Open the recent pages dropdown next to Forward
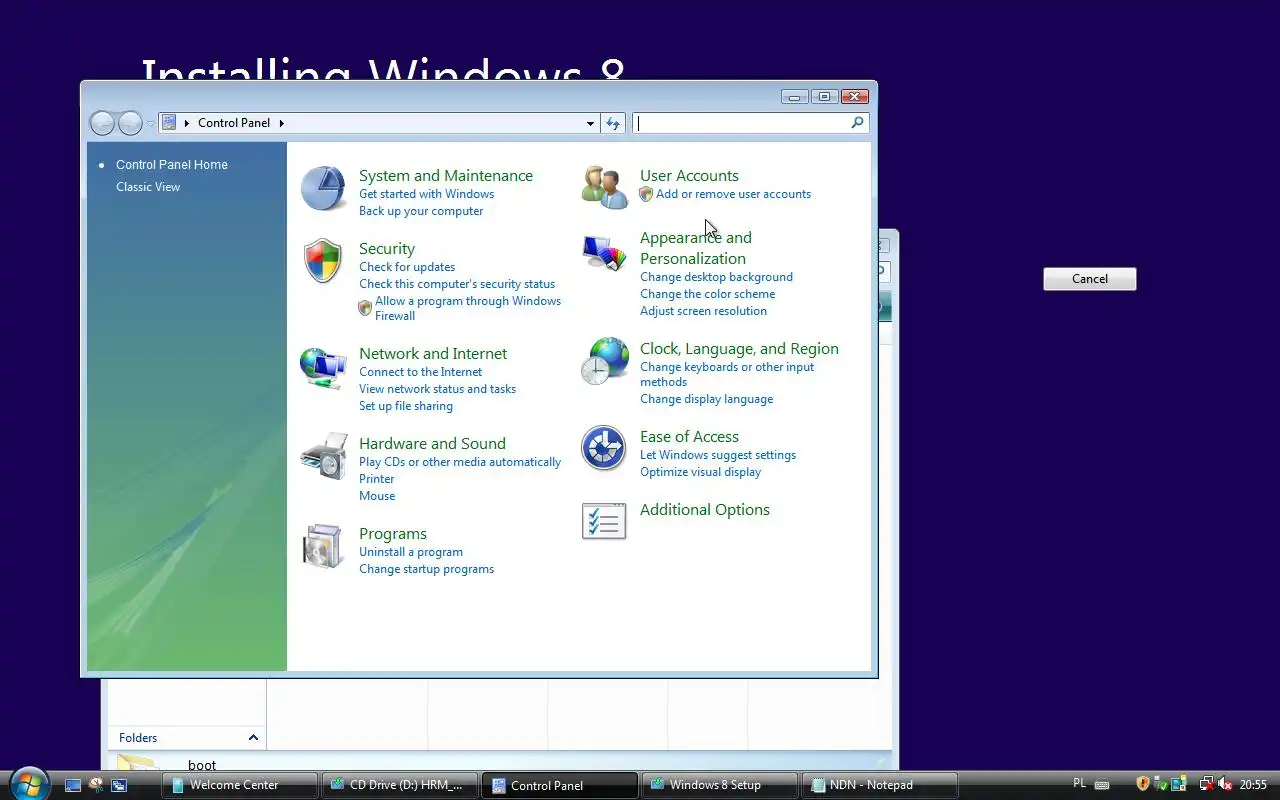 (x=151, y=123)
